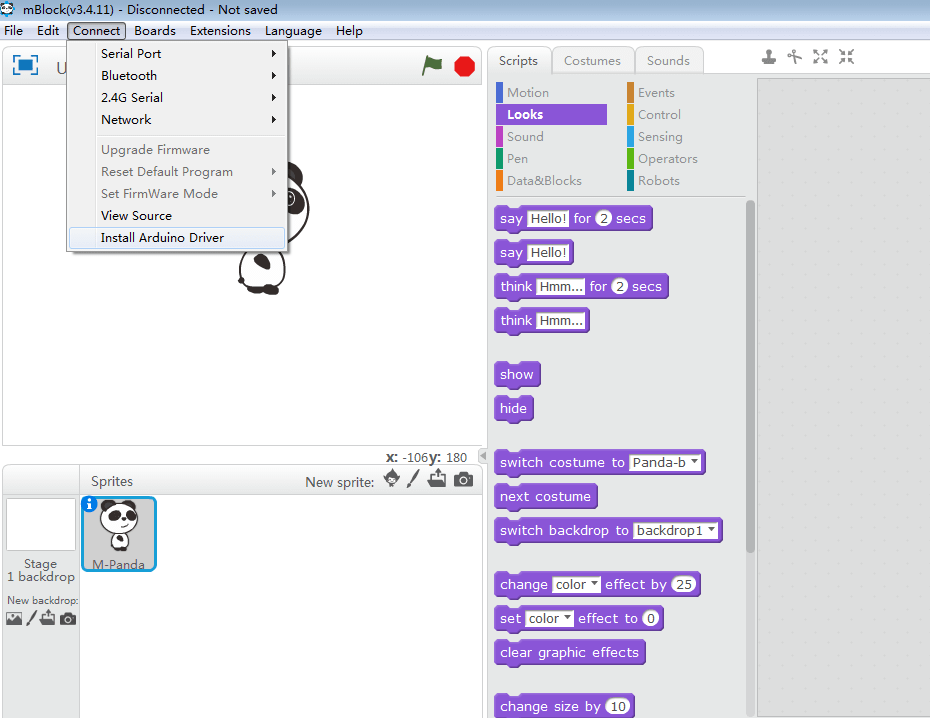The width and height of the screenshot is (930, 718).
Task: Select the scissors delete tool
Action: (794, 57)
